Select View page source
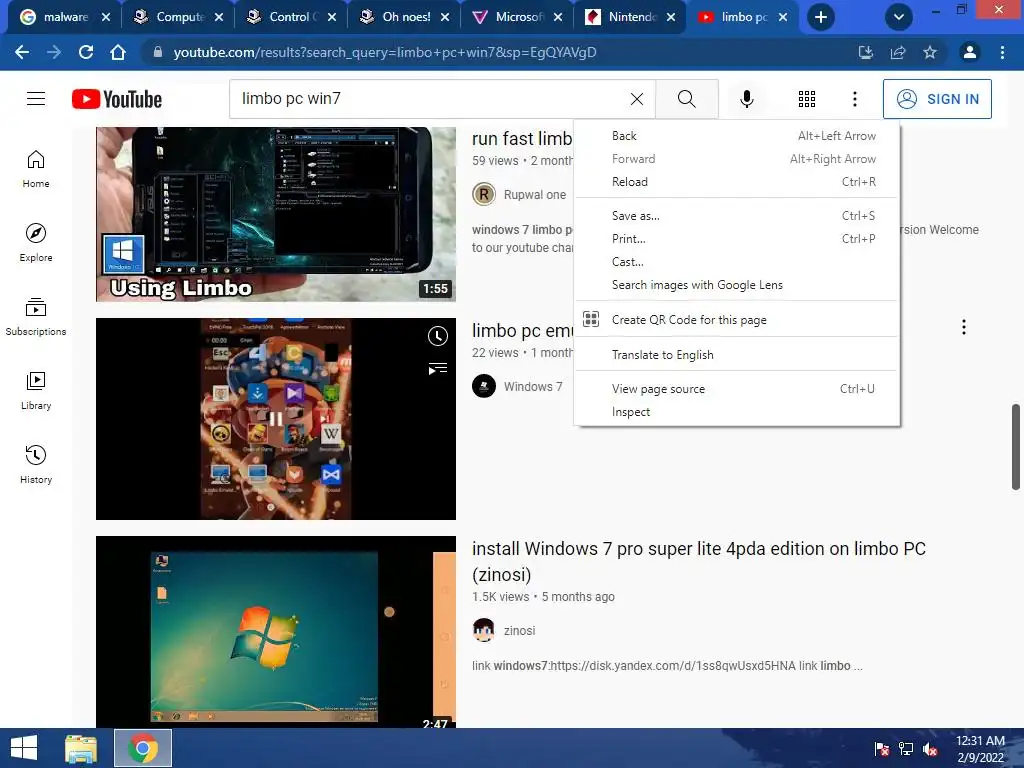This screenshot has width=1024, height=768. click(x=736, y=389)
